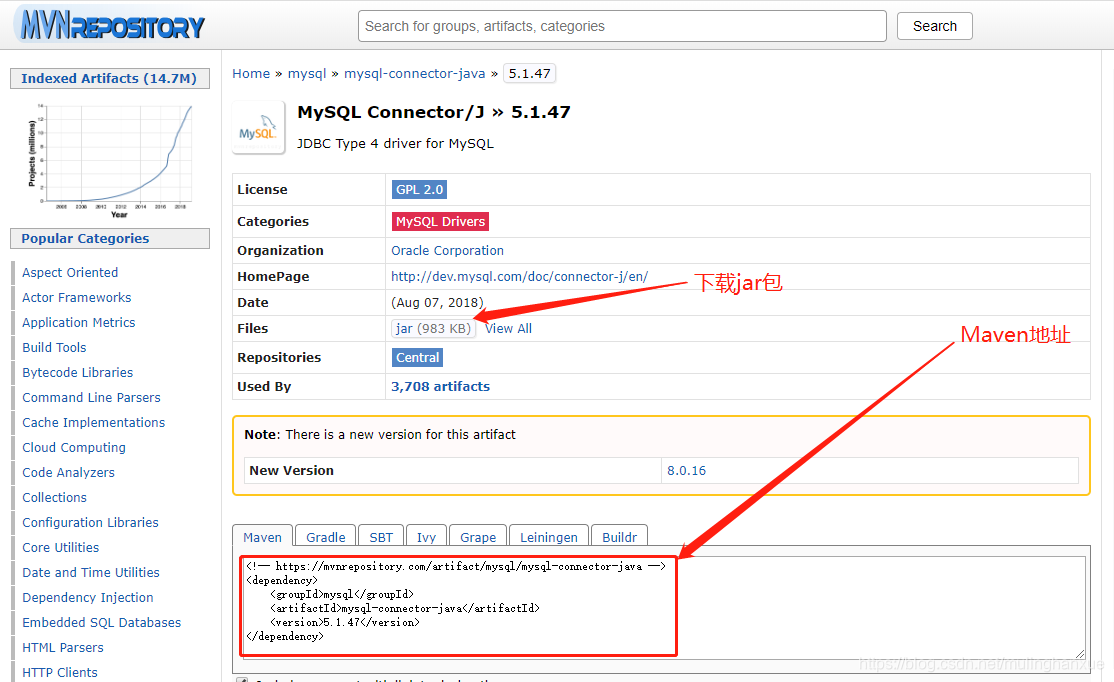Click the Popular Categories header
Viewport: 1114px width, 682px height.
[109, 239]
